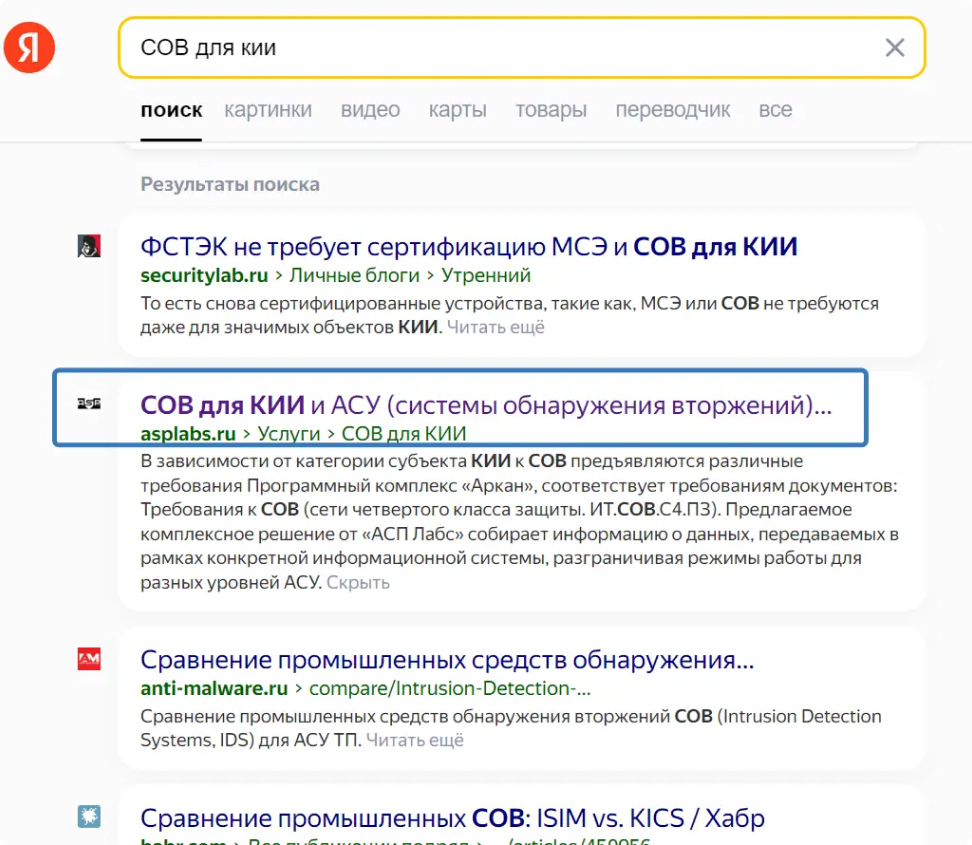Image resolution: width=972 pixels, height=845 pixels.
Task: Open the переводчик tab
Action: click(674, 110)
